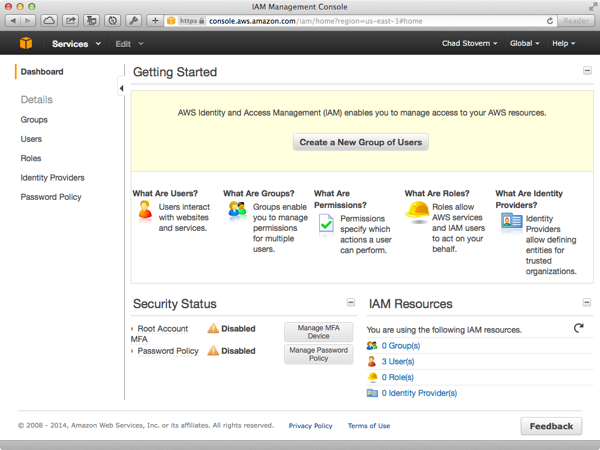600x450 pixels.
Task: Click the What Are Groups? heading
Action: click(x=259, y=193)
